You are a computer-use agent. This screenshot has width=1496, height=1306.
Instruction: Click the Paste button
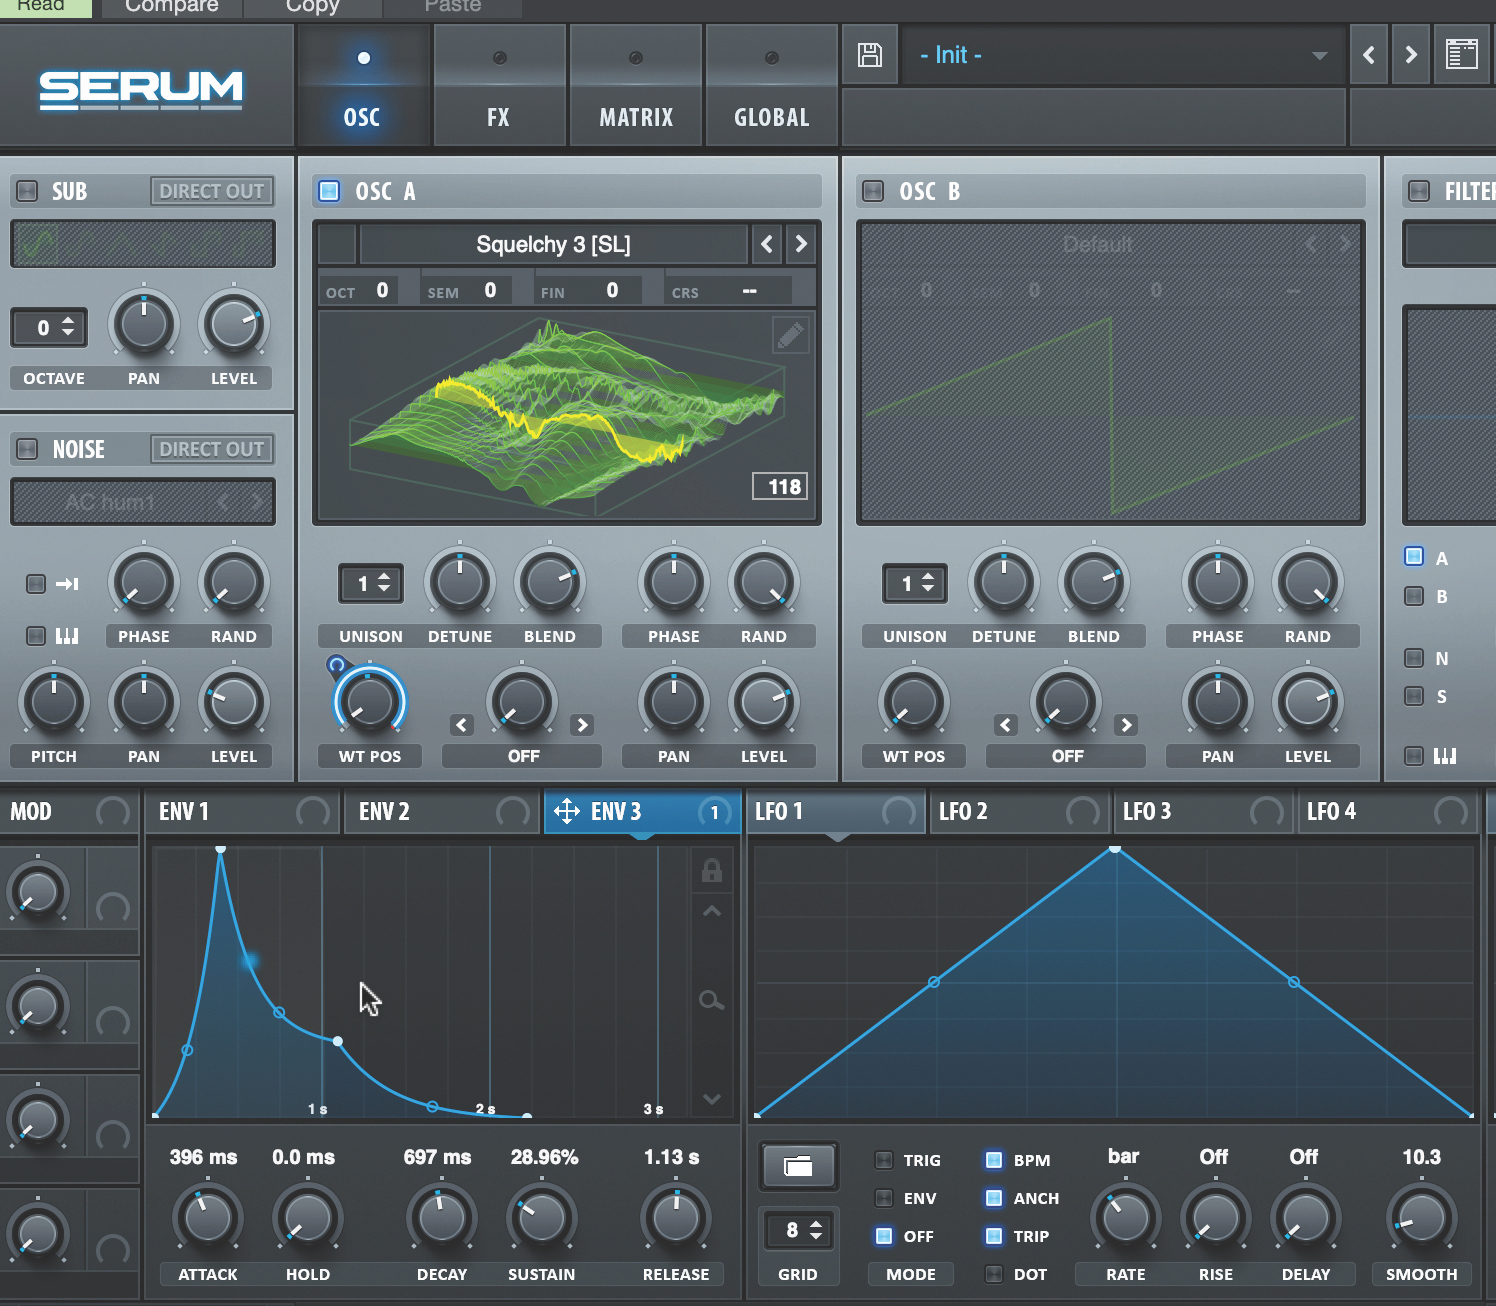(x=452, y=6)
